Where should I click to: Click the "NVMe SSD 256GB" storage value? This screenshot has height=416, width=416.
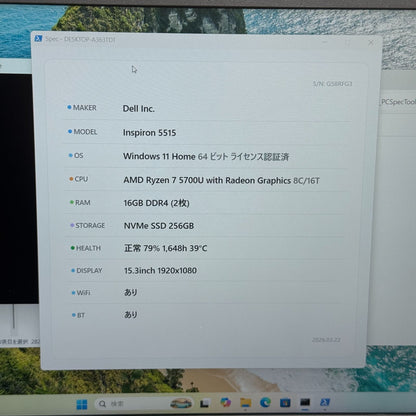[159, 226]
